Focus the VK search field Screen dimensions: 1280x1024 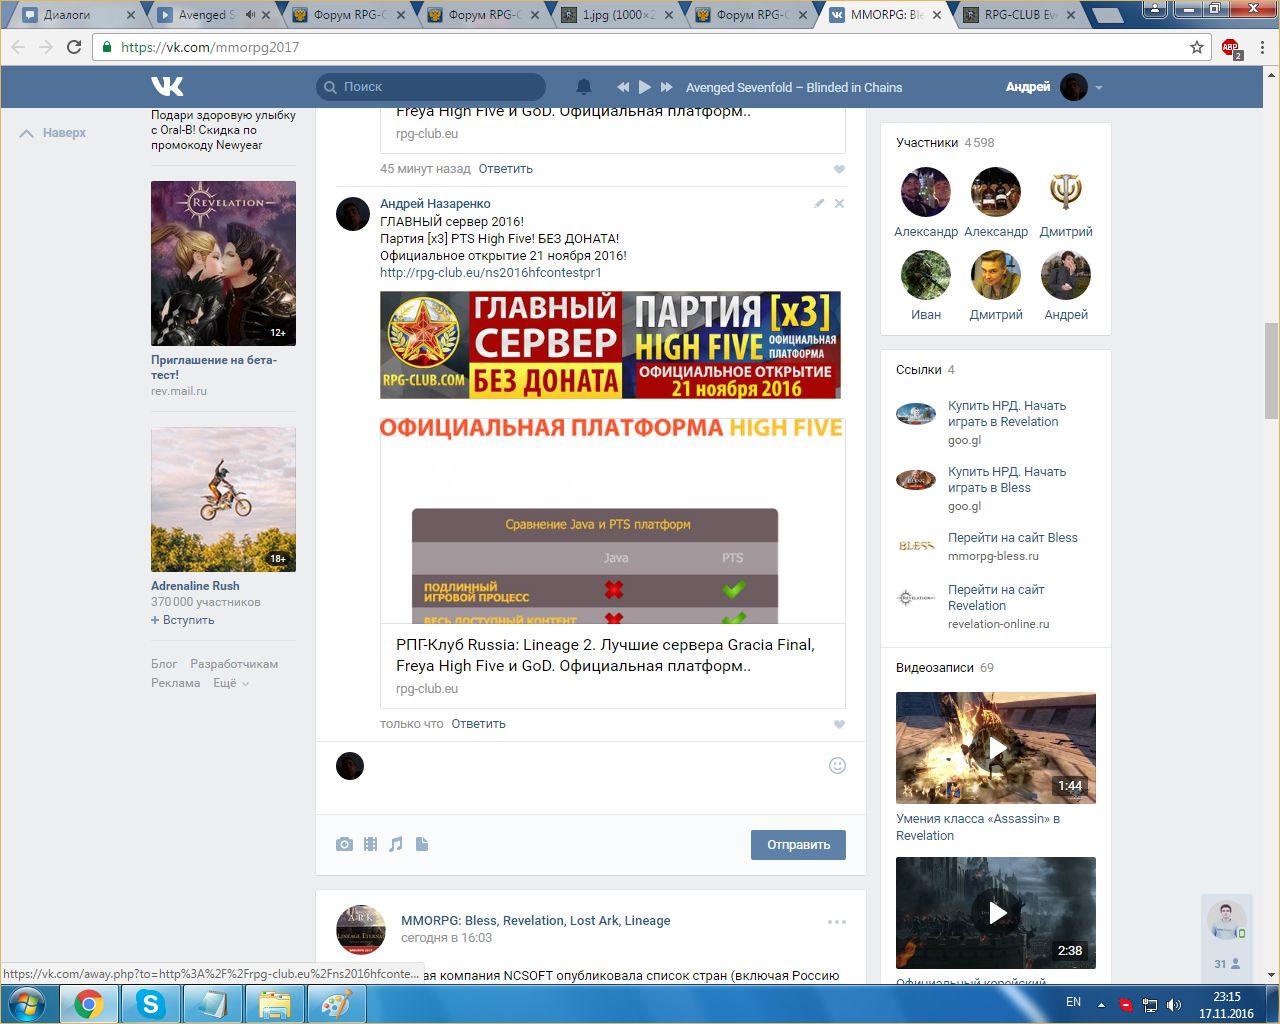point(431,87)
